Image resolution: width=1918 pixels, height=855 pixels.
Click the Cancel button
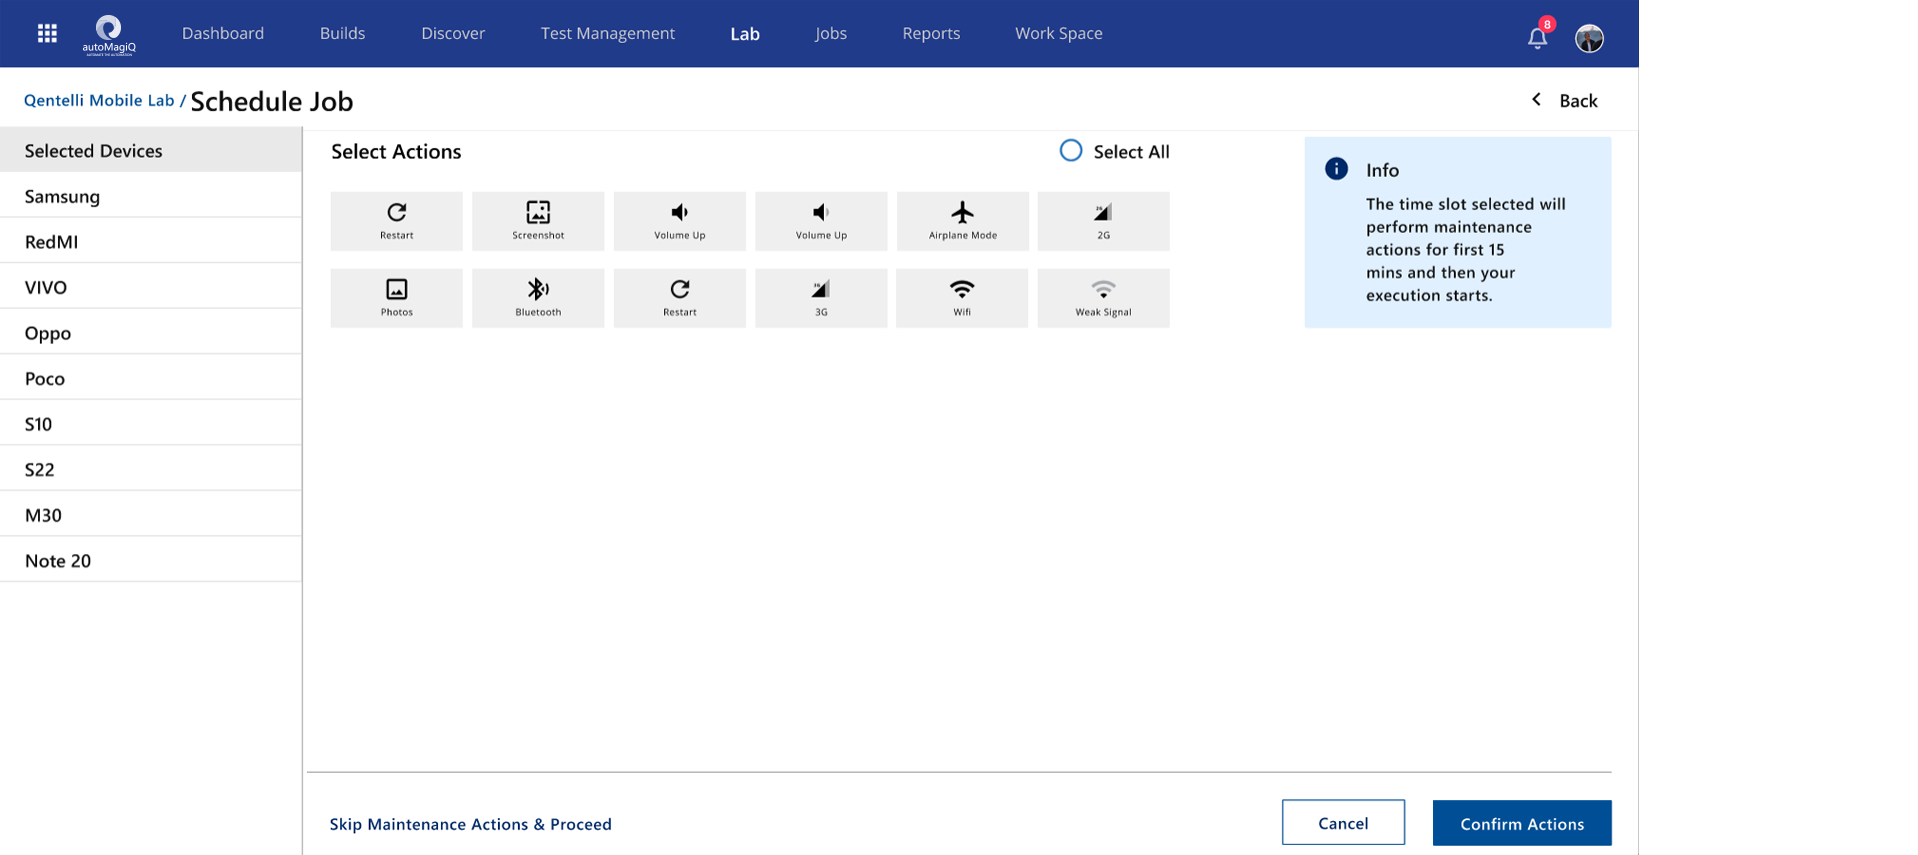[x=1343, y=823]
